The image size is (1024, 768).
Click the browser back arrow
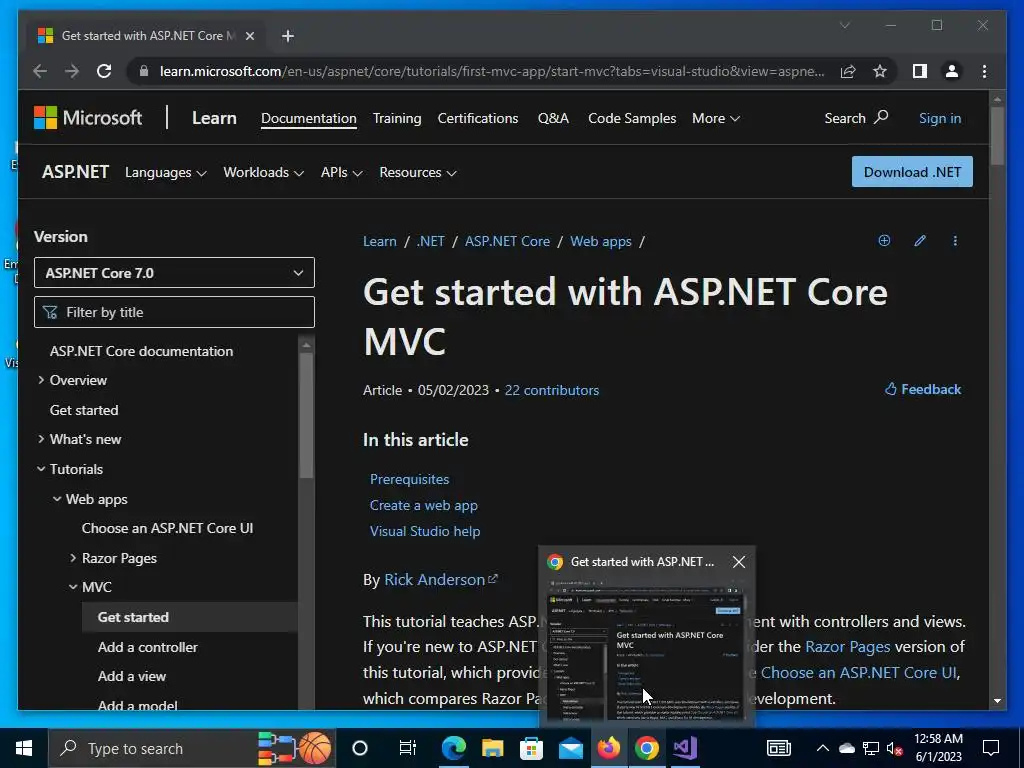tap(40, 71)
